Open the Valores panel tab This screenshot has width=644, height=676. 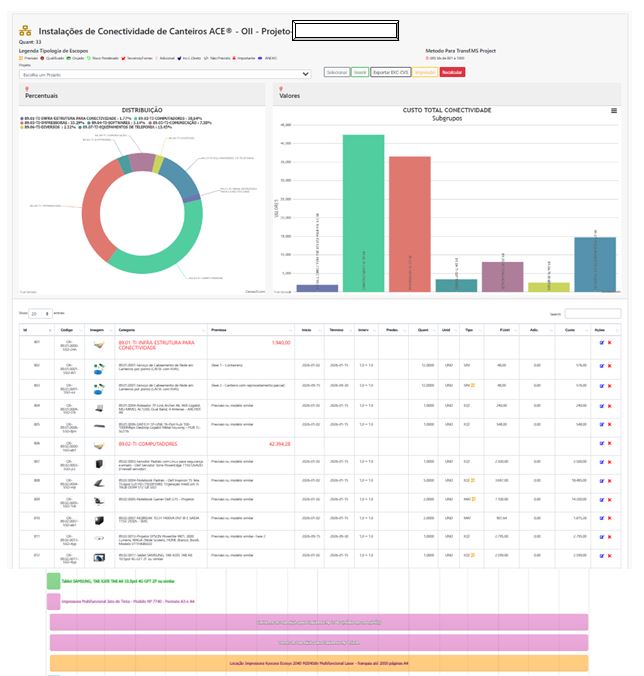(x=290, y=96)
